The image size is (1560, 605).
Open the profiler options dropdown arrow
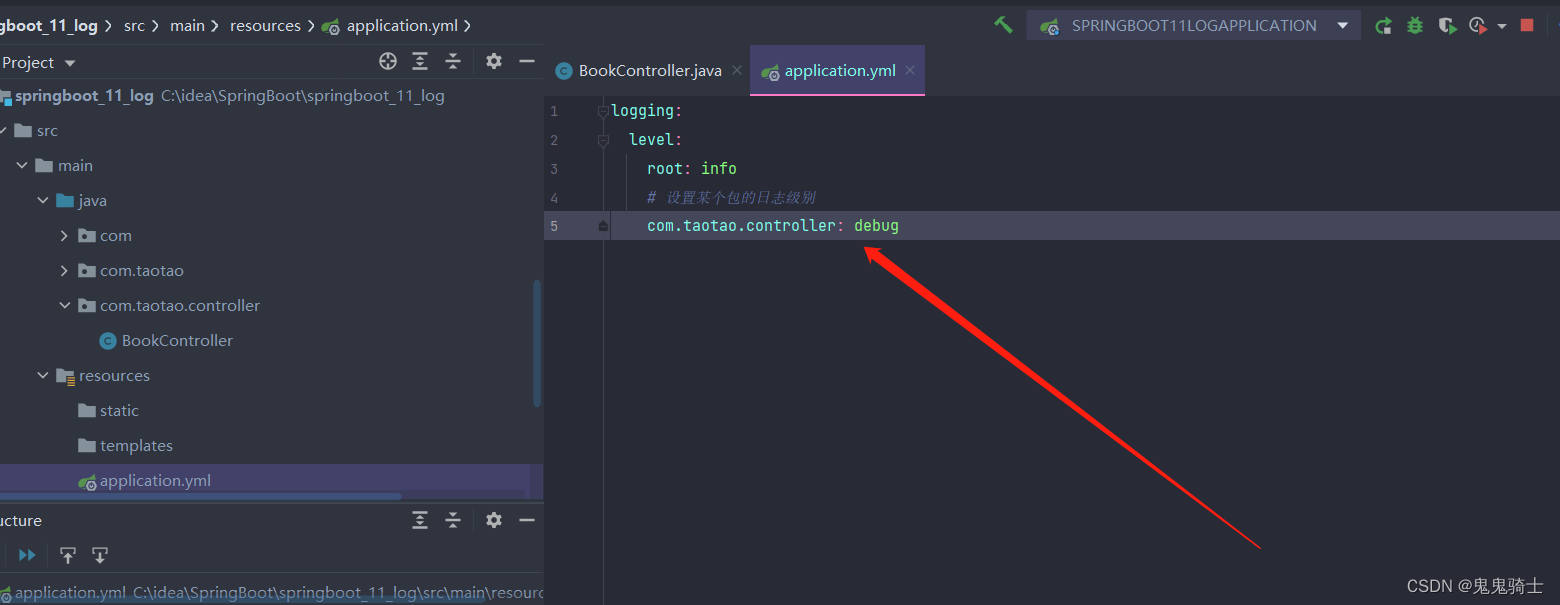1502,26
